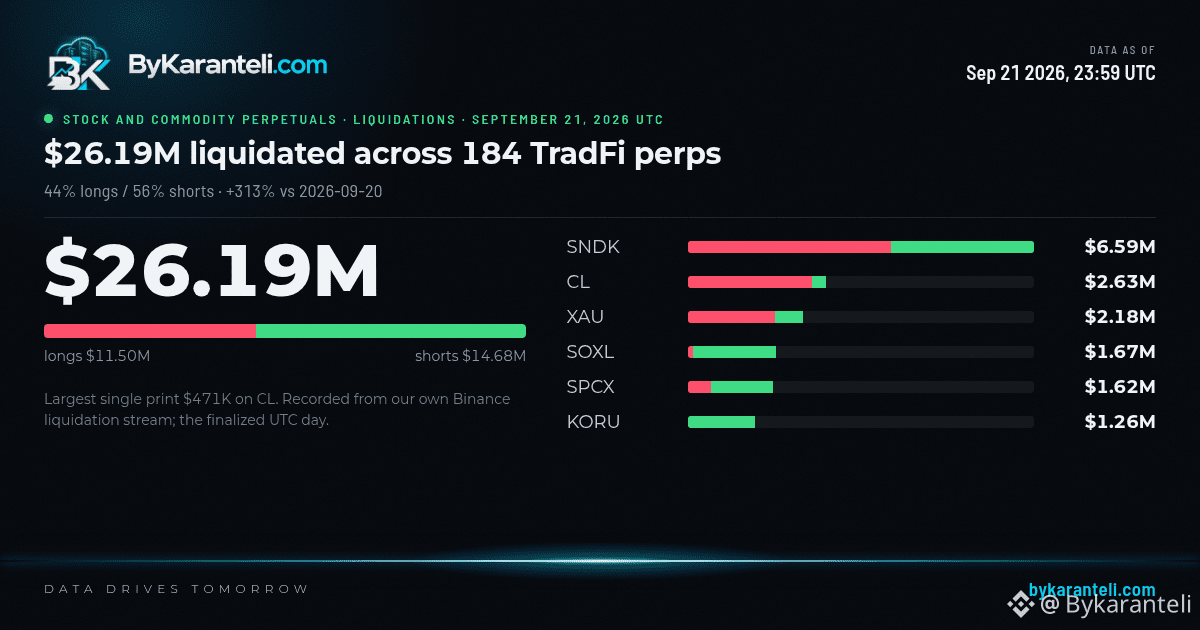Click the Binance watermark logo icon
1200x630 pixels.
tap(1020, 604)
